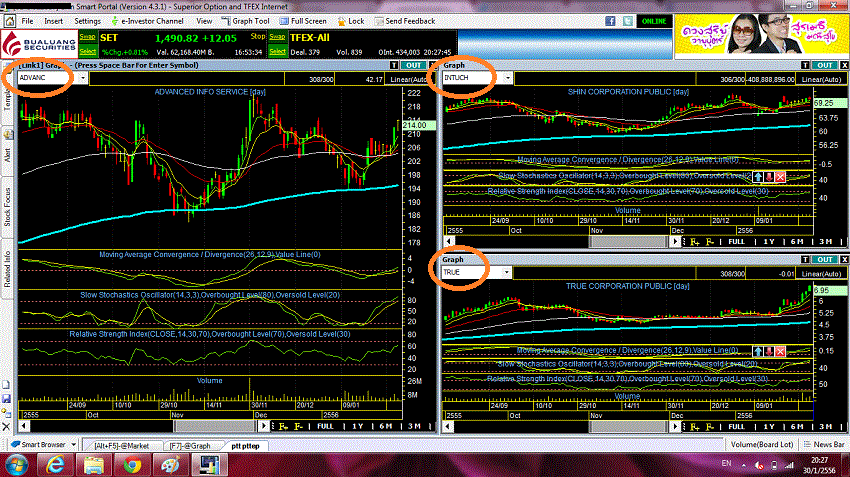Viewport: 850px width, 477px height.
Task: Set TRUE graph range to 3M
Action: 825,427
